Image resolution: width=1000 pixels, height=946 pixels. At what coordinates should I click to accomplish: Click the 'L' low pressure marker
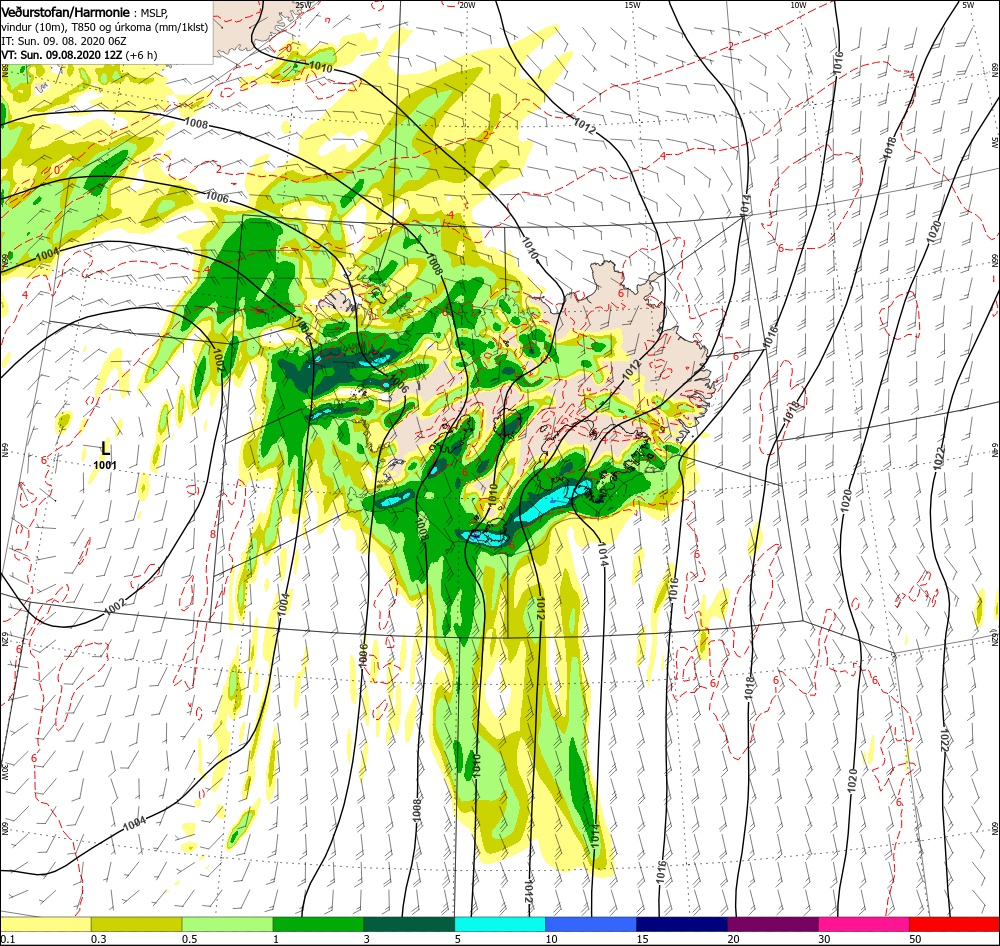point(106,448)
